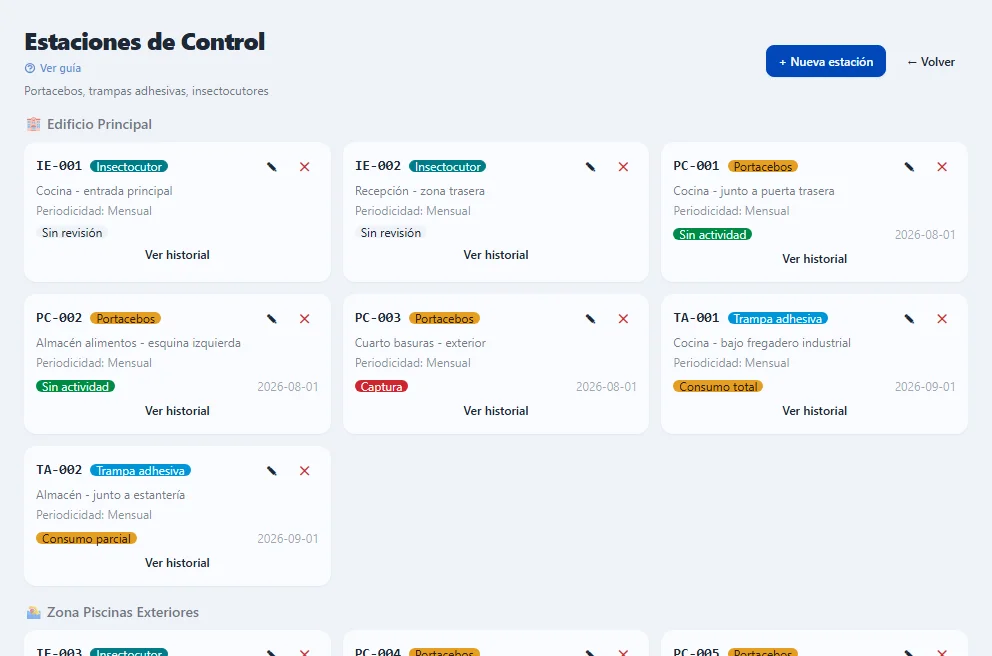Click the help circle icon beside Ver guía
Viewport: 992px width, 656px height.
[30, 68]
